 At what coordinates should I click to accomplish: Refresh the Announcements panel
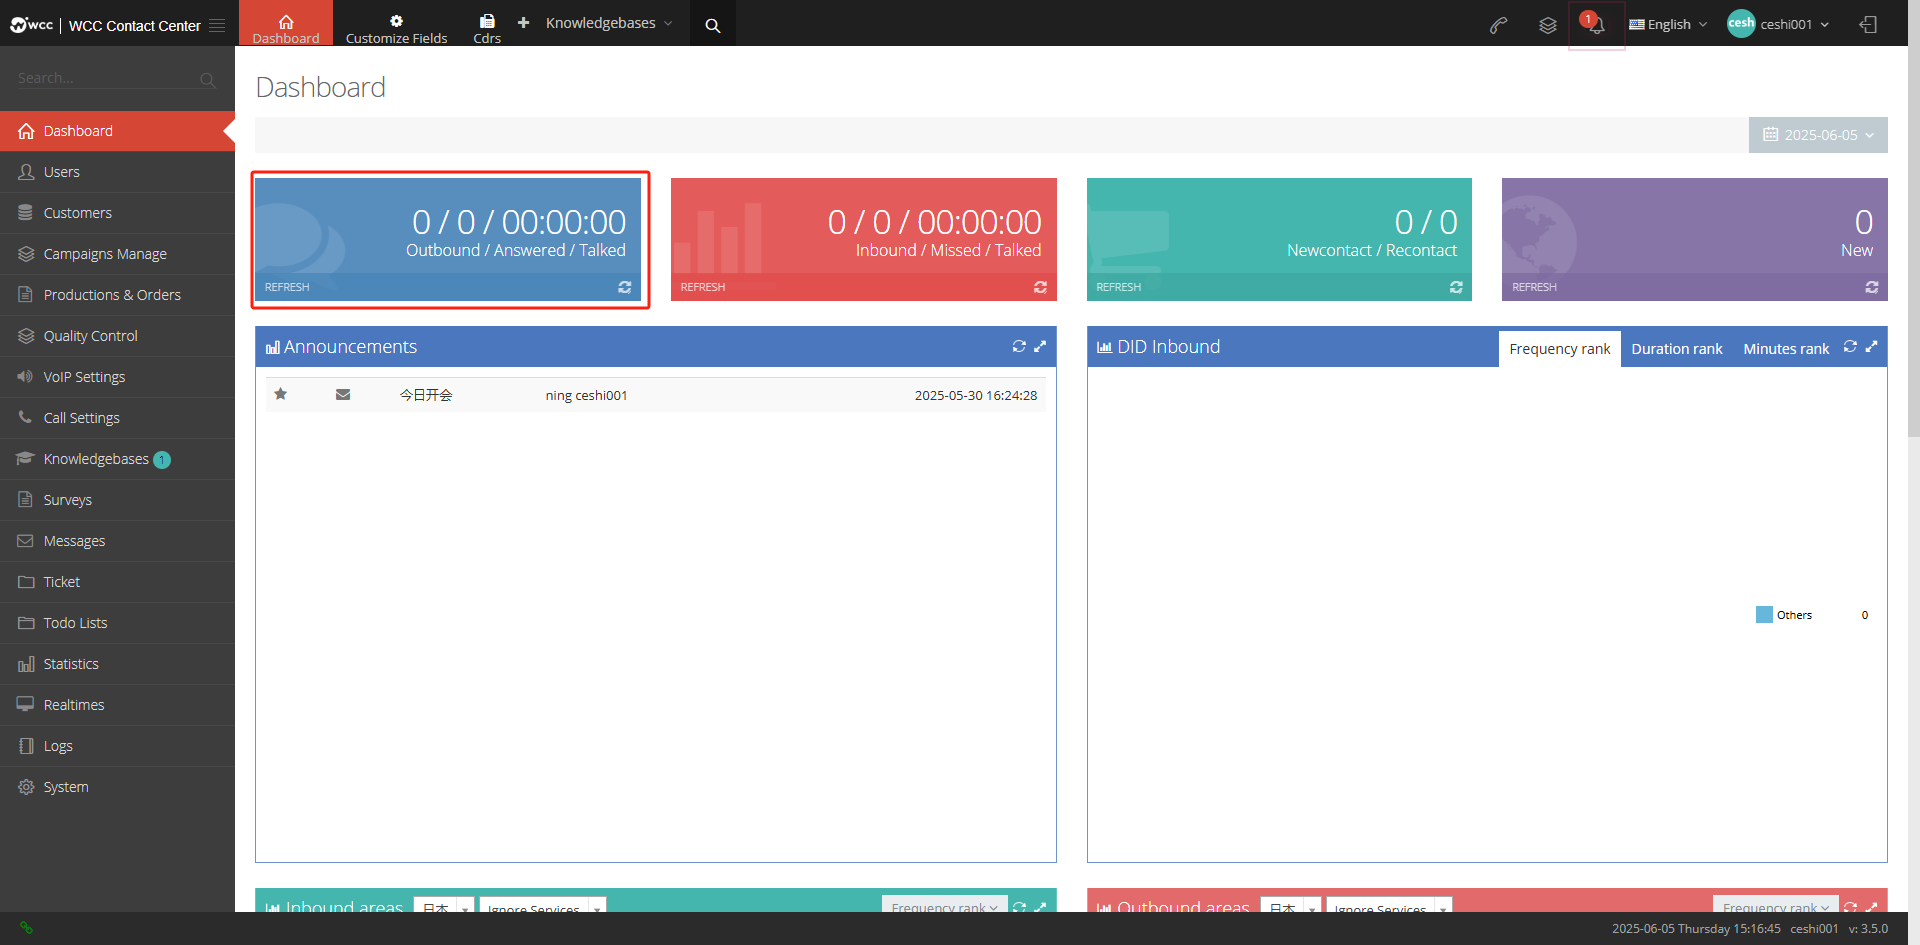[x=1019, y=346]
